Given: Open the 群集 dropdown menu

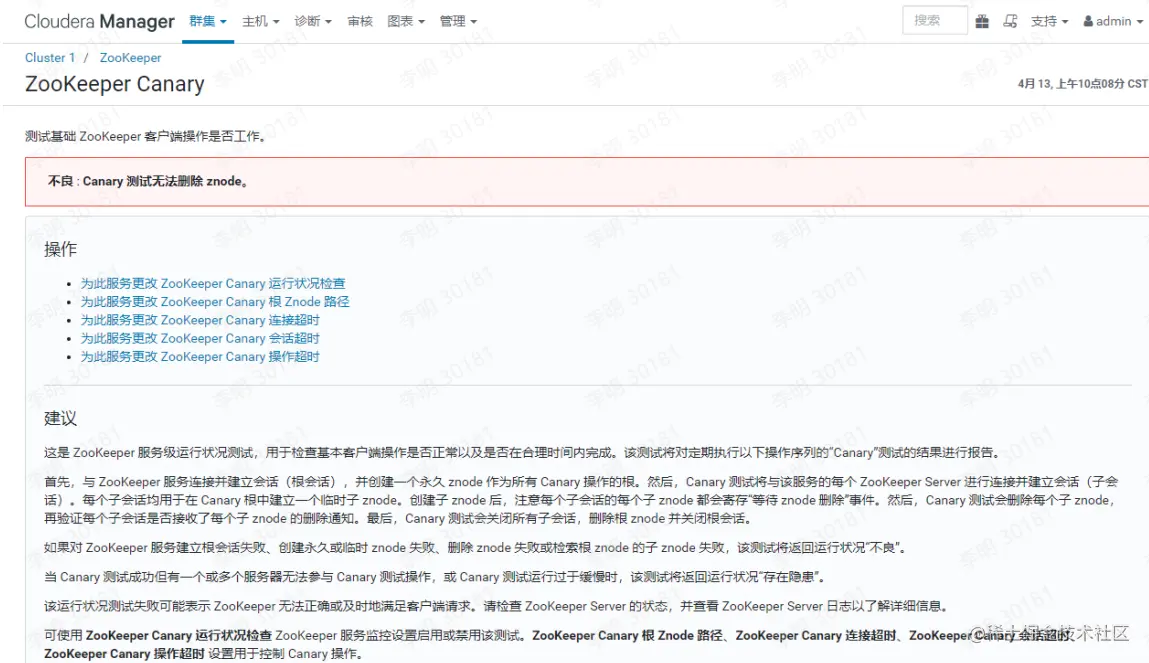Looking at the screenshot, I should tap(208, 21).
